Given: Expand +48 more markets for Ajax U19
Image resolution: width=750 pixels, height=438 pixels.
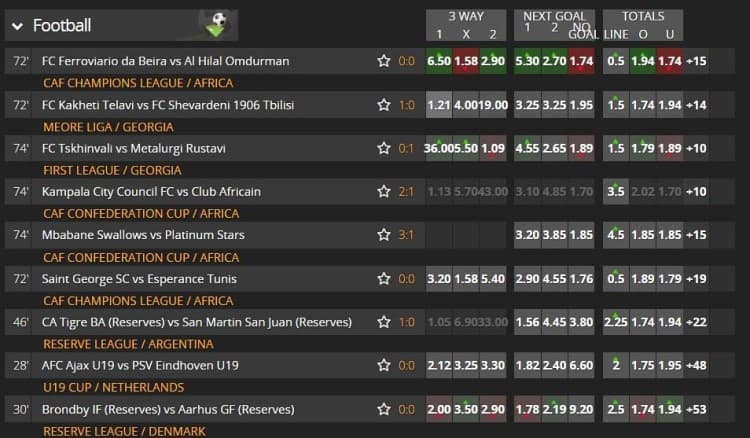Looking at the screenshot, I should click(696, 365).
